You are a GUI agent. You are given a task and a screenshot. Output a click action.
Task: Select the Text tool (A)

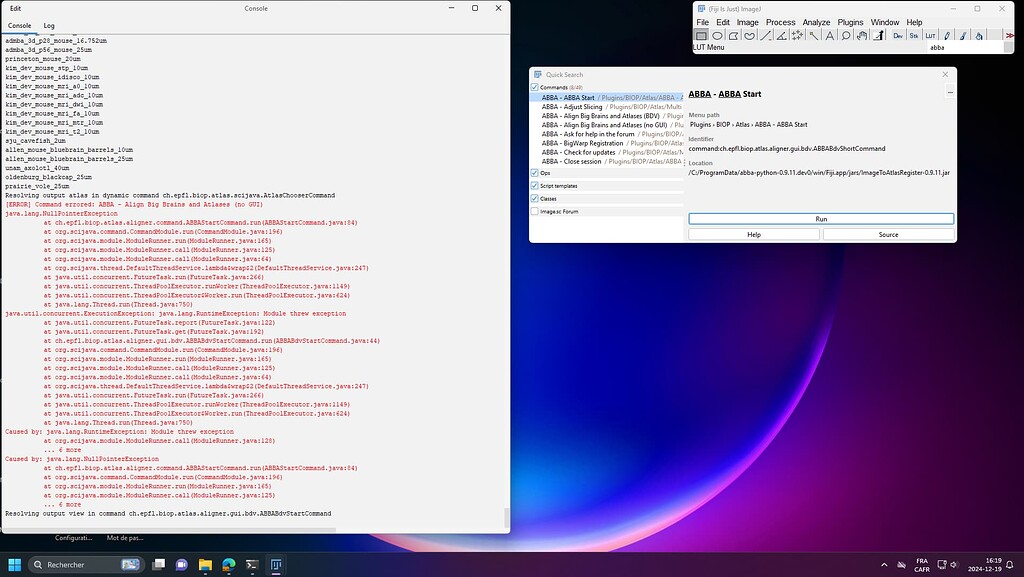coord(830,36)
